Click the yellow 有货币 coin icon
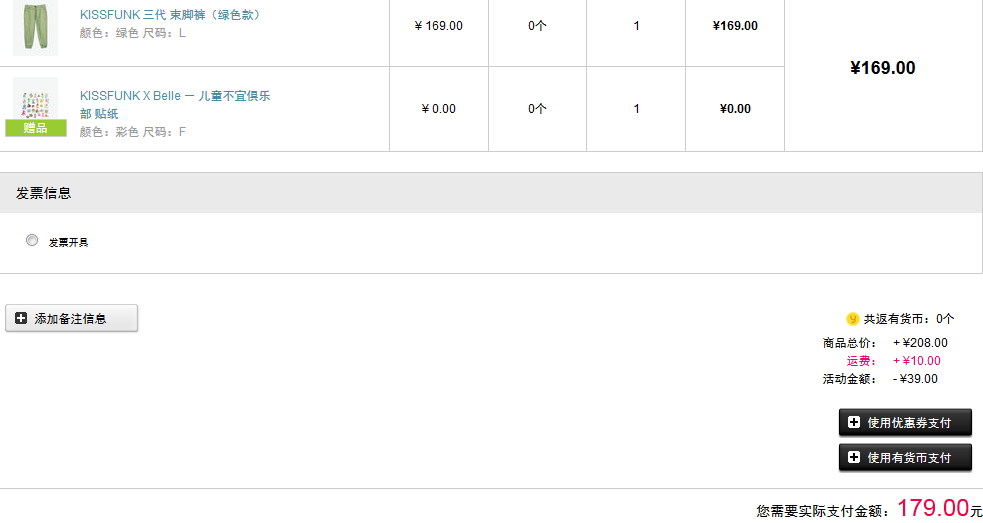This screenshot has width=983, height=523. tap(853, 319)
